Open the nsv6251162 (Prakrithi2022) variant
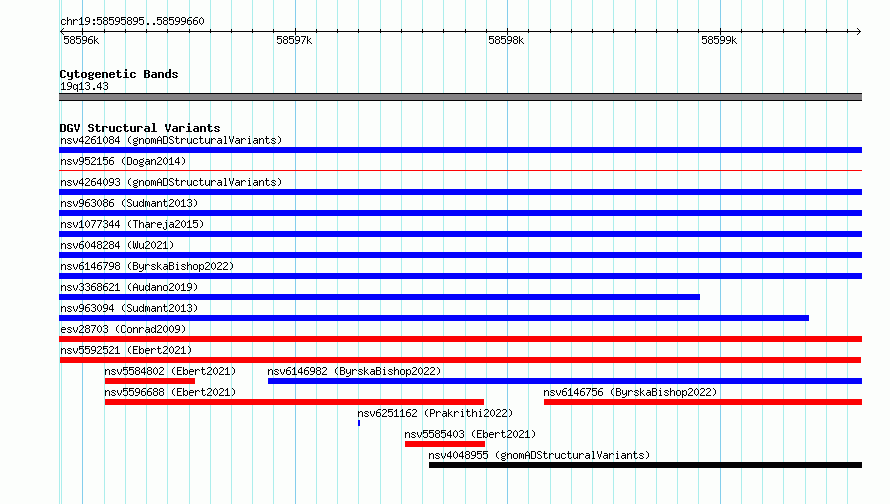The width and height of the screenshot is (890, 504). [x=435, y=413]
